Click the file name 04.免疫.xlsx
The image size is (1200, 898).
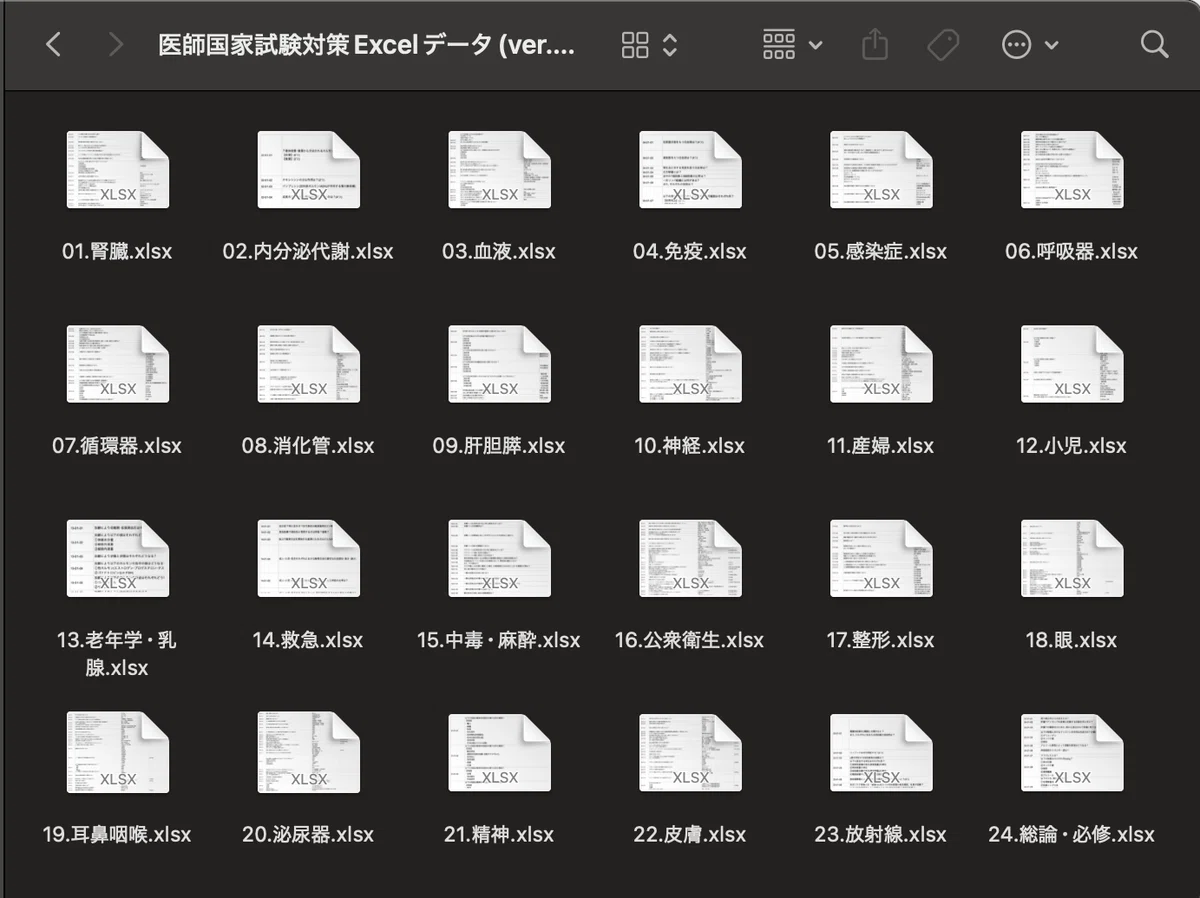690,252
